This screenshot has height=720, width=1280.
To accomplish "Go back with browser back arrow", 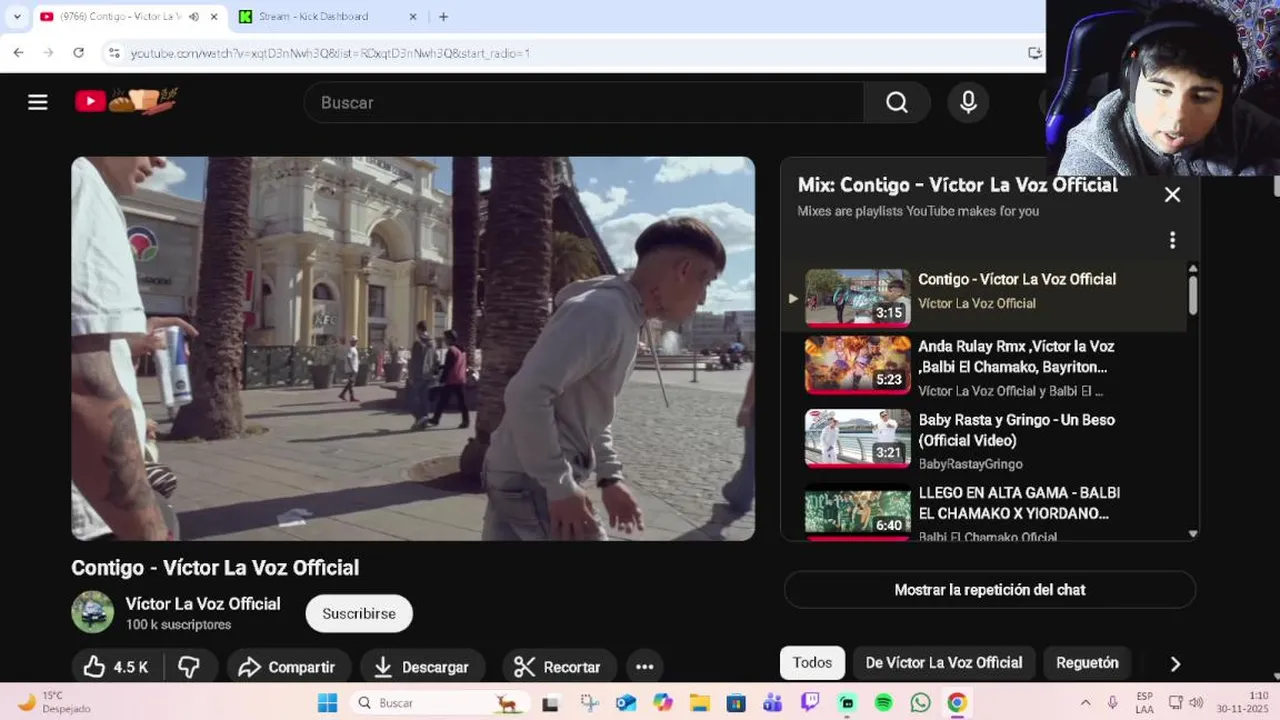I will 19,53.
